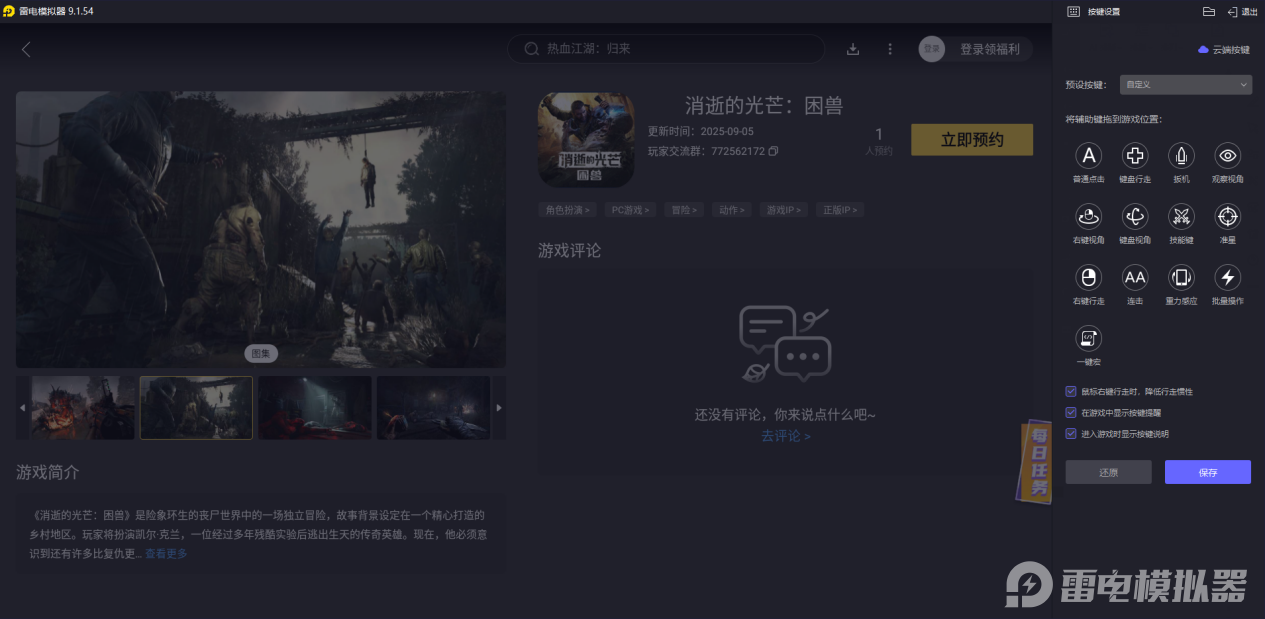Open the three-dot more options menu
This screenshot has height=619, width=1265.
pyautogui.click(x=890, y=49)
